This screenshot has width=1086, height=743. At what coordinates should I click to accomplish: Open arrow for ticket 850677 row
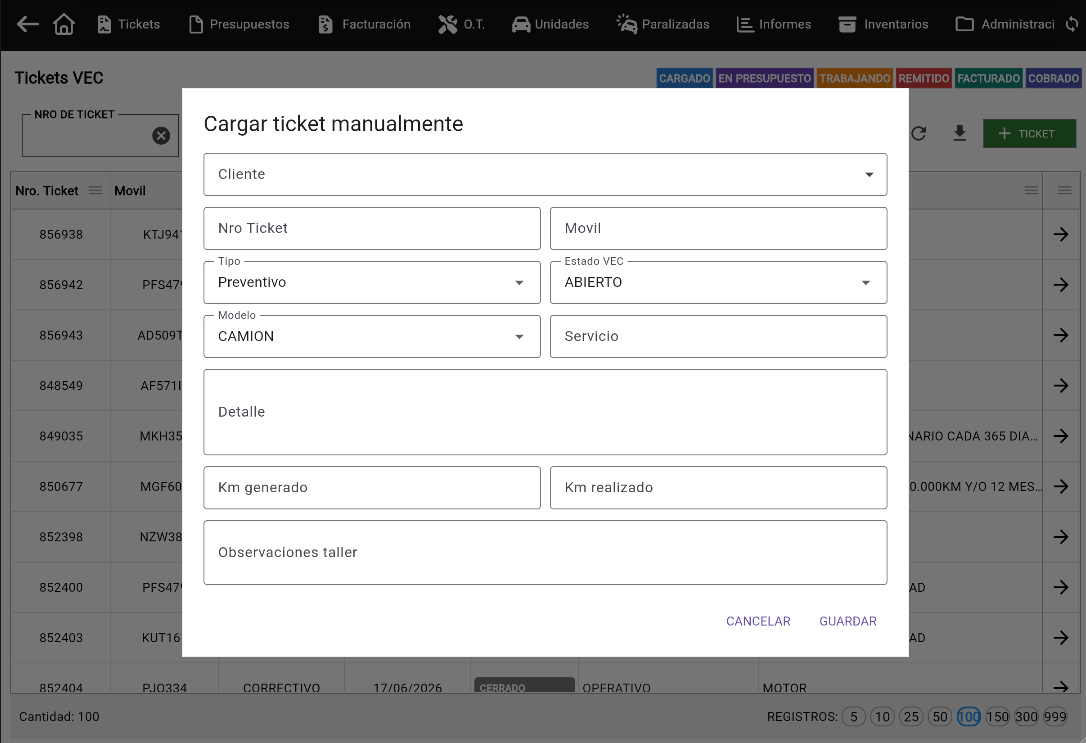[x=1060, y=487]
